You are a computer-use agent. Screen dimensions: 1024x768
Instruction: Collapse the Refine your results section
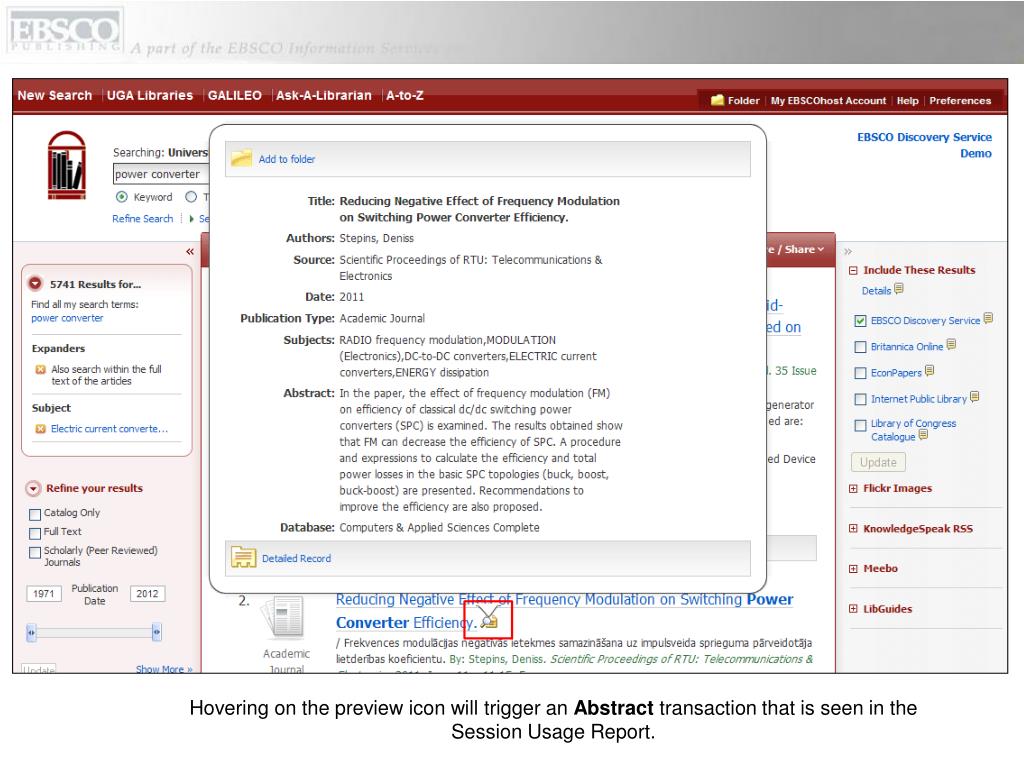click(x=33, y=488)
